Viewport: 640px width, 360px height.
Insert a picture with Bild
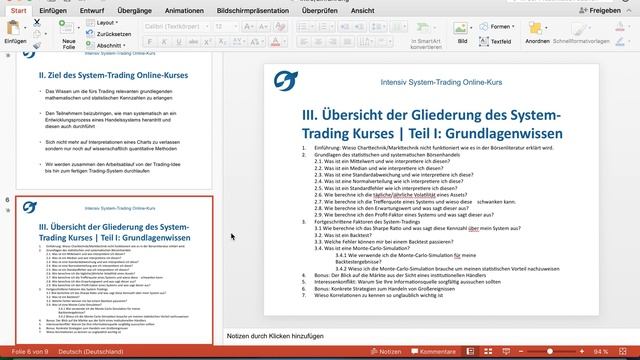coord(462,33)
